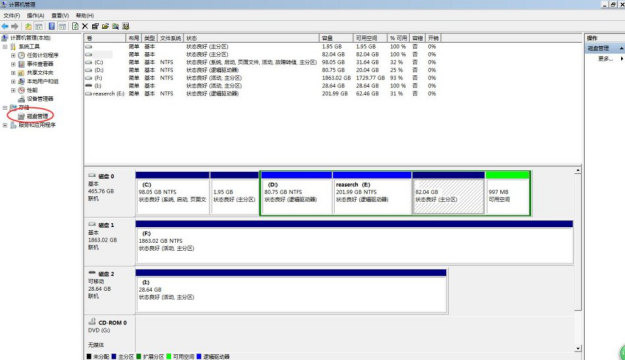Select the (C:) 98.05 GB NTFS partition block
Screen dimensions: 625x360
point(172,194)
